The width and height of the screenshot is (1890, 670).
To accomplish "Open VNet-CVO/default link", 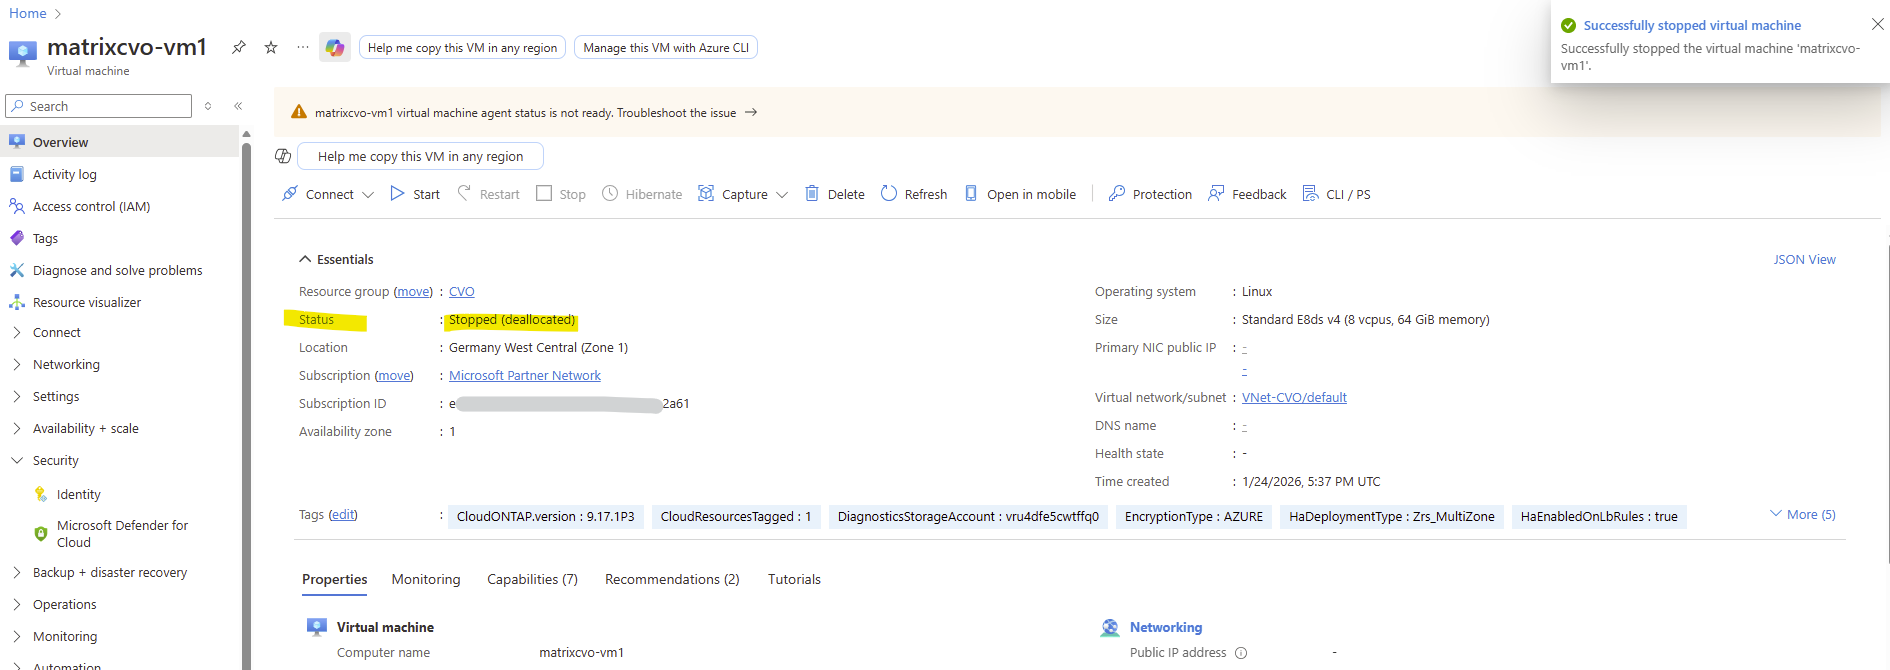I will pos(1294,397).
